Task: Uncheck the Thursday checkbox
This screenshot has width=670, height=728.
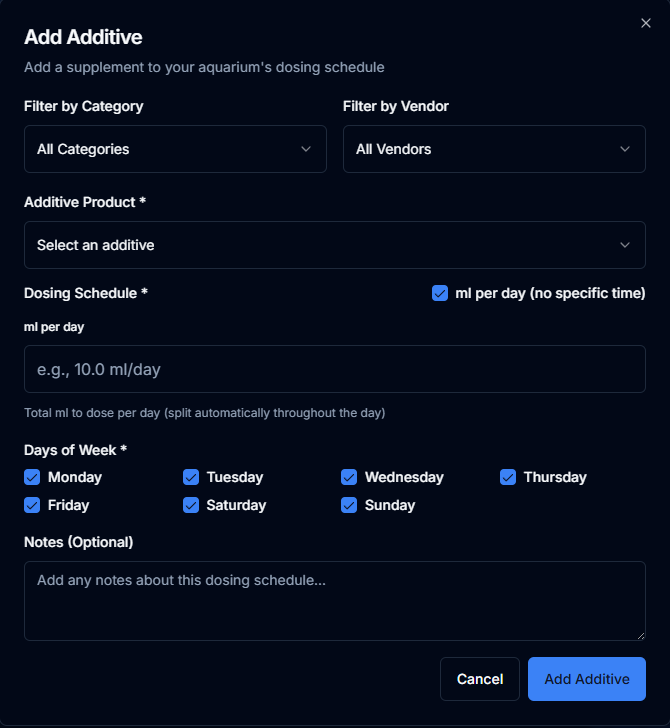Action: click(508, 477)
